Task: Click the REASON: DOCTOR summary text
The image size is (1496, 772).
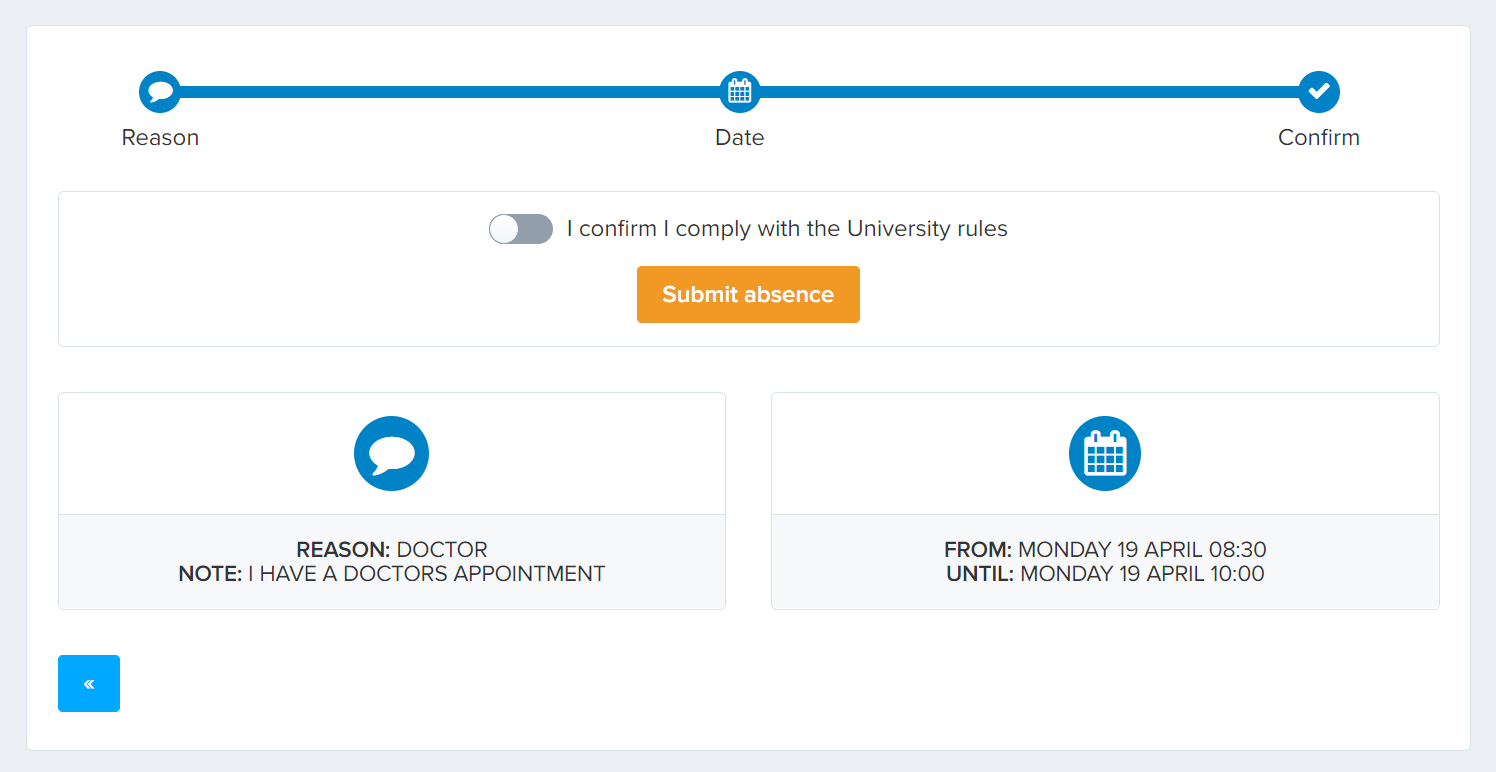Action: pyautogui.click(x=392, y=550)
